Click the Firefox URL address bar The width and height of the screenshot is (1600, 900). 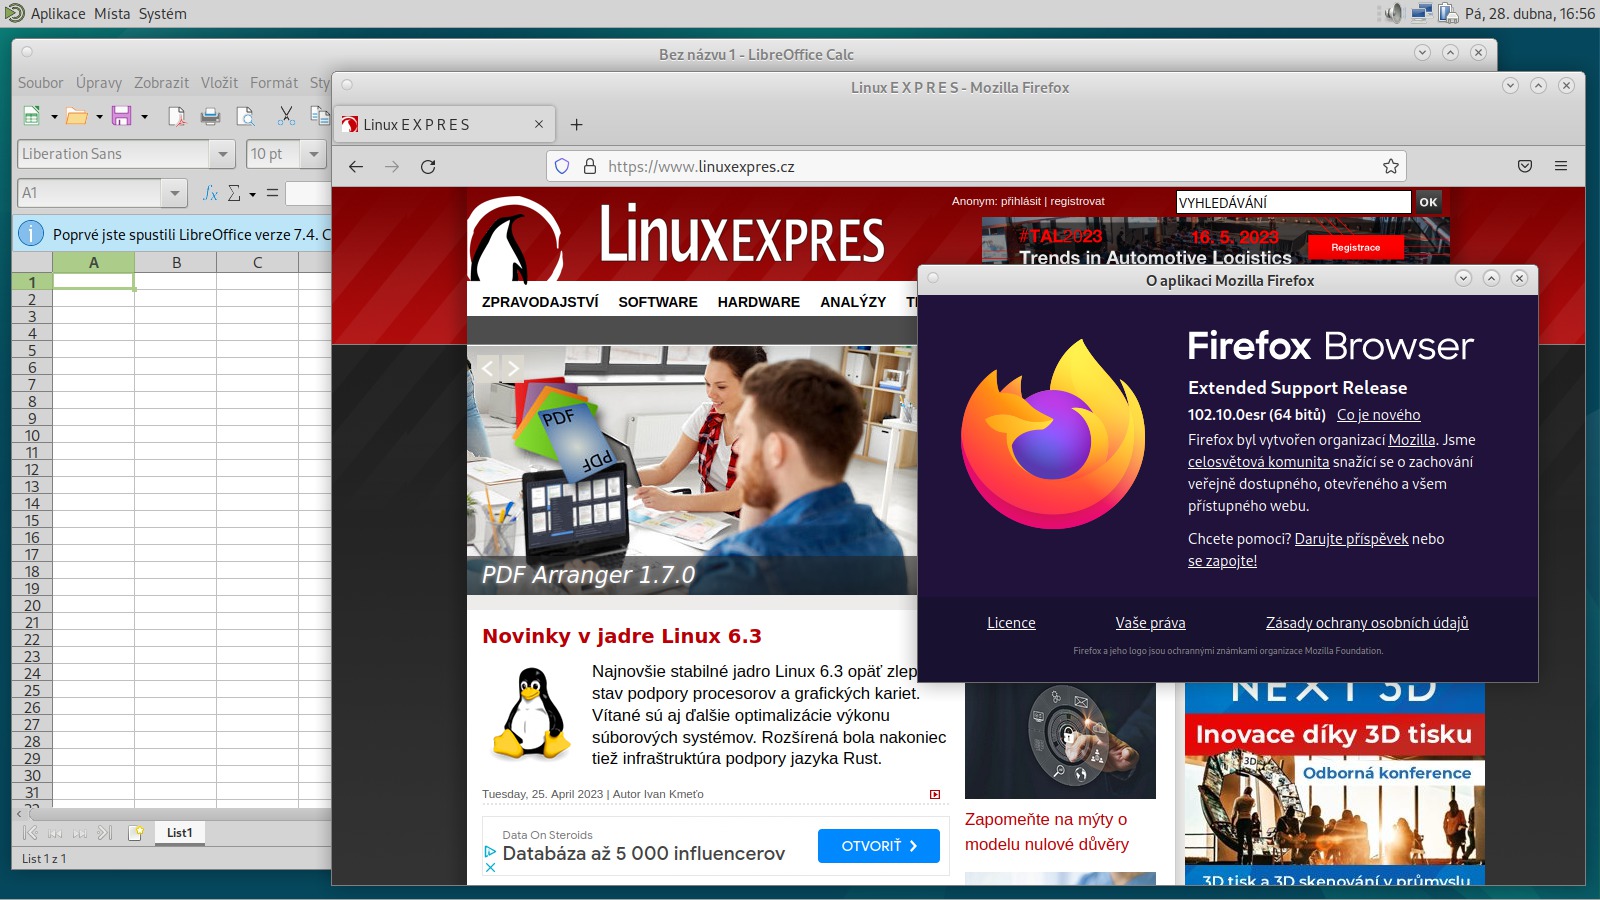click(x=976, y=166)
